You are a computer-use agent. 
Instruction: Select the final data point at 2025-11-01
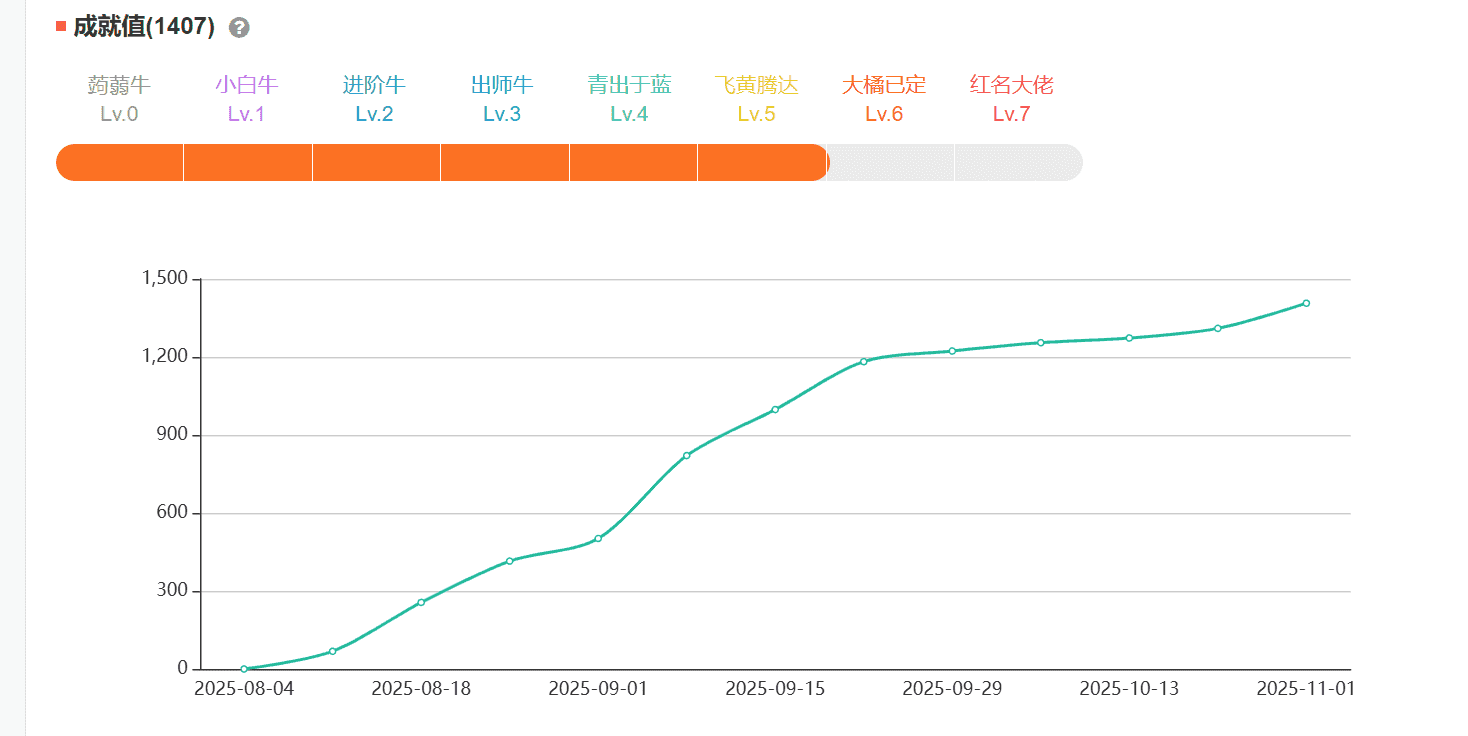pos(1306,303)
